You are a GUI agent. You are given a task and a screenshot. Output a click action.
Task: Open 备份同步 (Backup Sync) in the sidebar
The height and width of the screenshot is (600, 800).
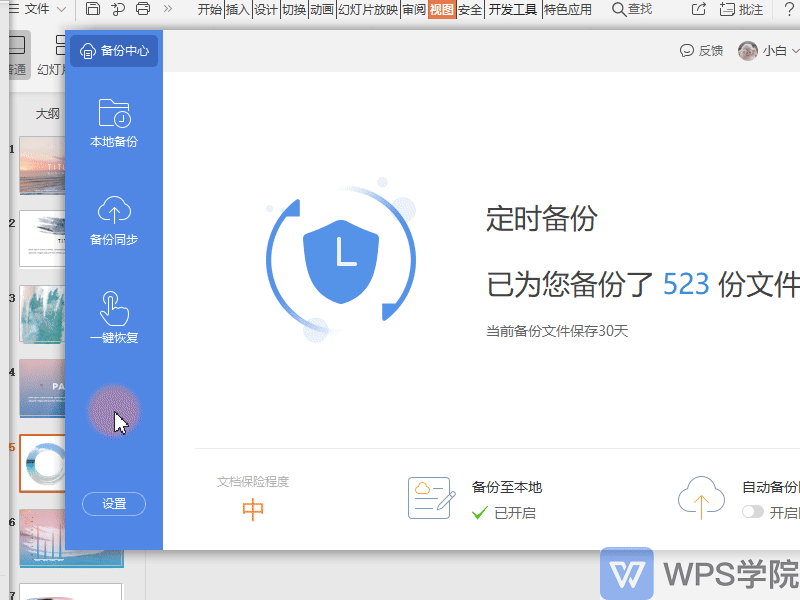pos(113,220)
